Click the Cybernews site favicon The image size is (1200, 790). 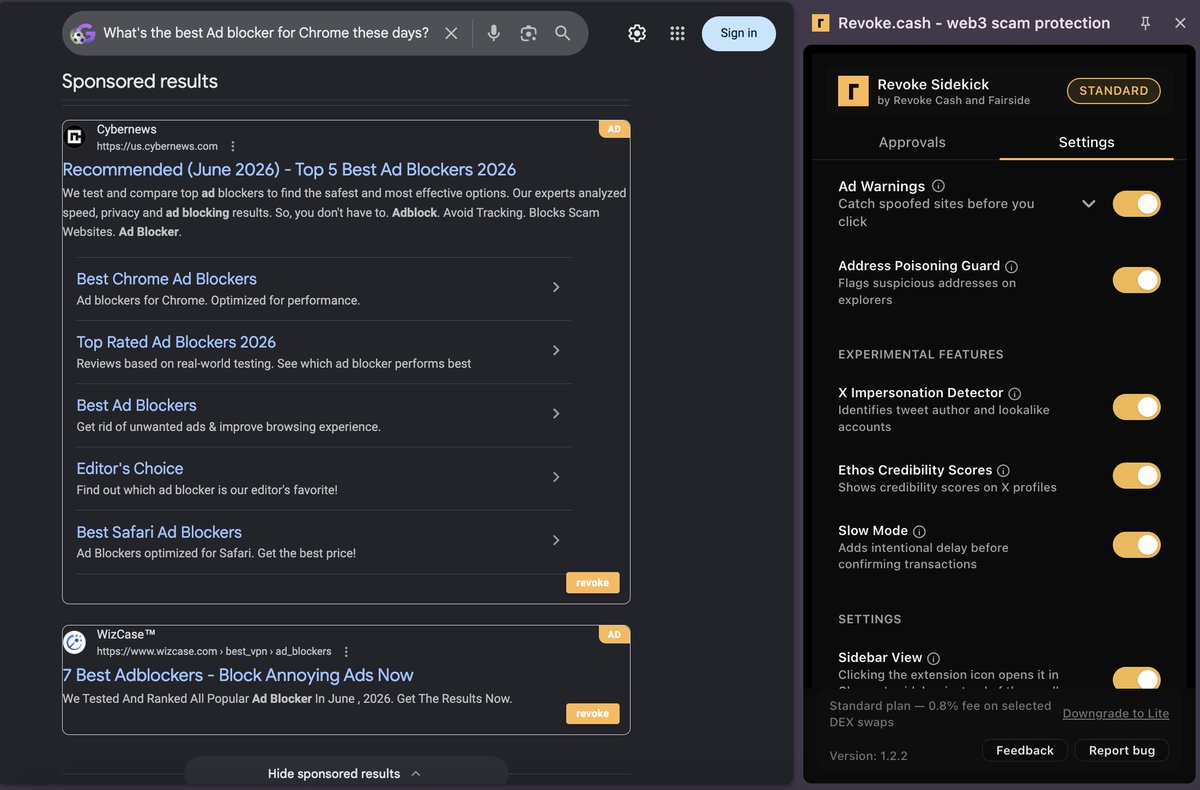pos(75,137)
